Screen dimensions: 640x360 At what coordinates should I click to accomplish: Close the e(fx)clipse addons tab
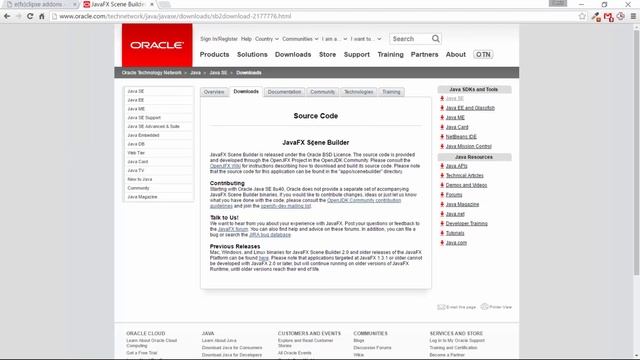pyautogui.click(x=75, y=4)
